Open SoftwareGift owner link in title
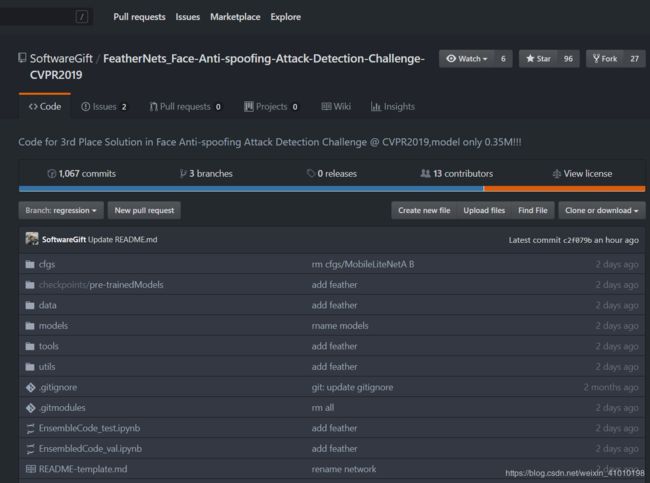 coord(61,58)
